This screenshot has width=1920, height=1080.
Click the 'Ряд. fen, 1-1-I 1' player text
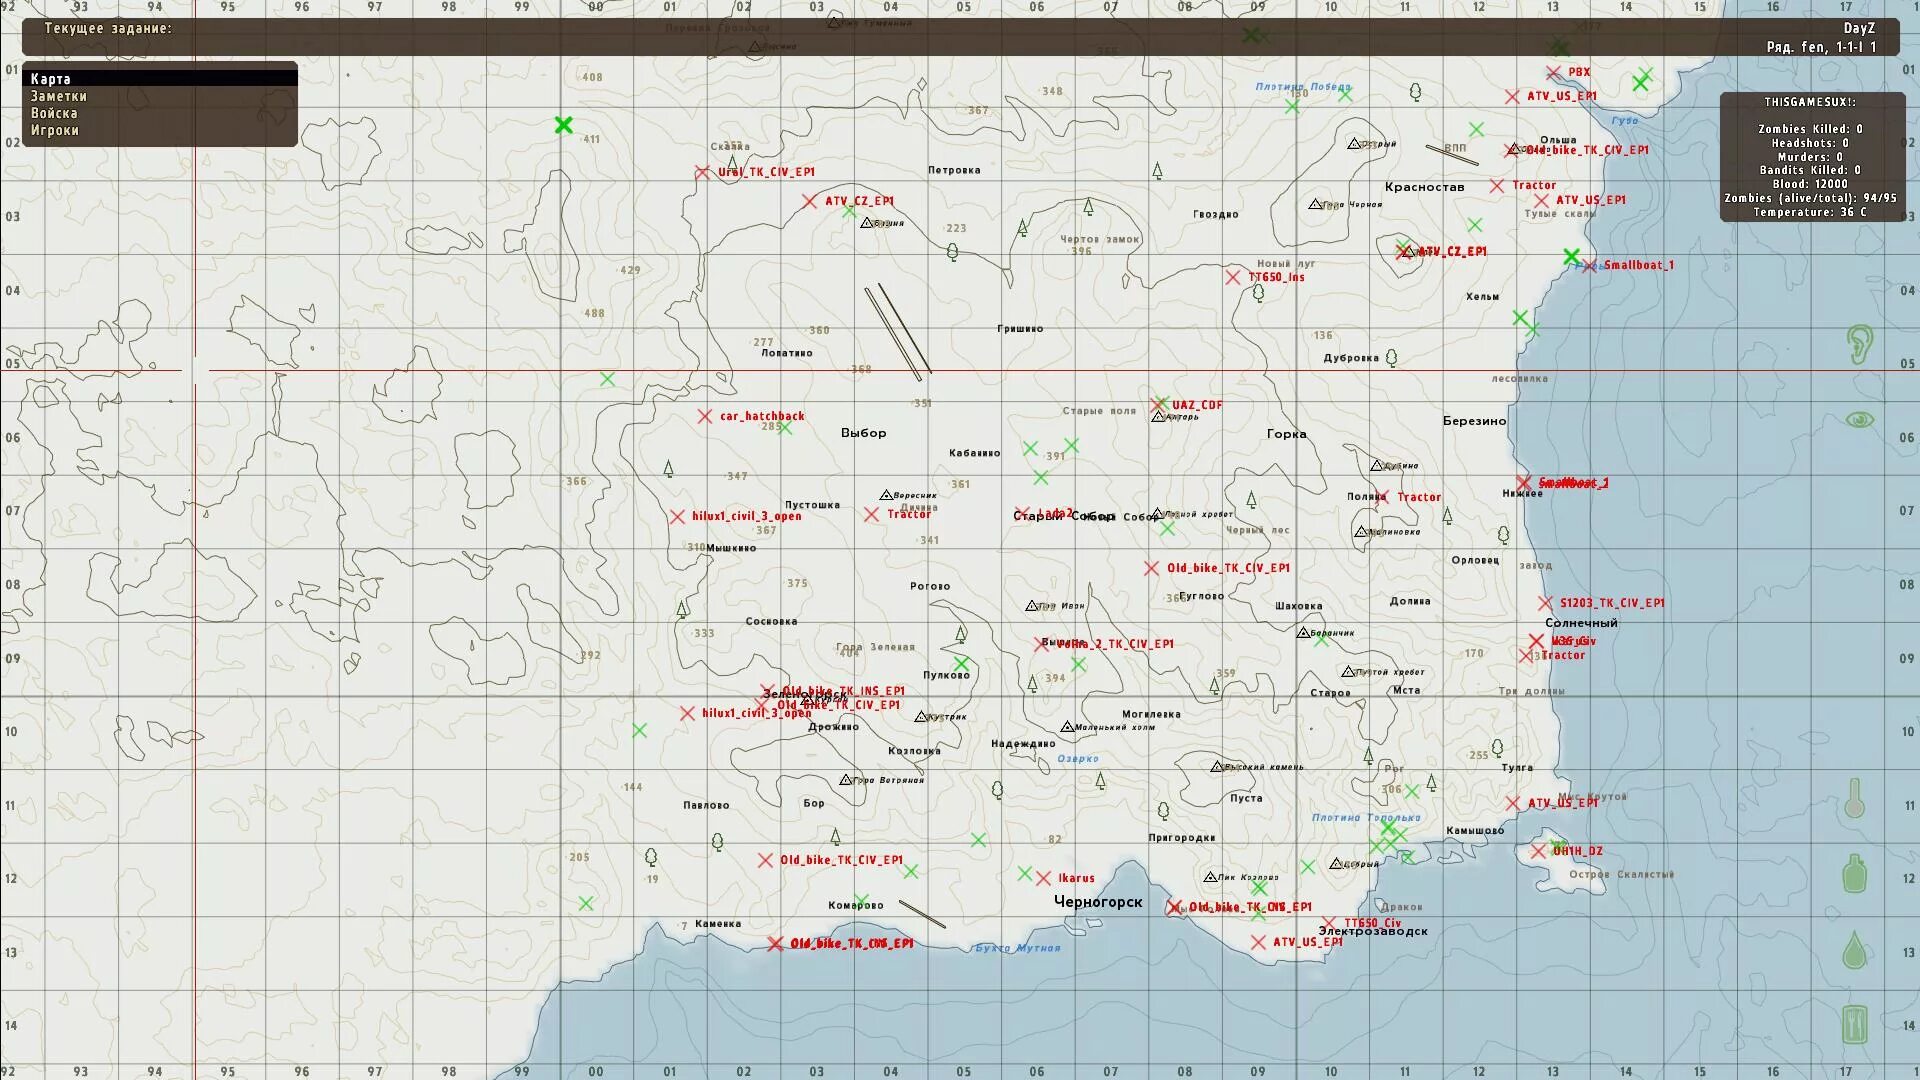coord(1821,47)
